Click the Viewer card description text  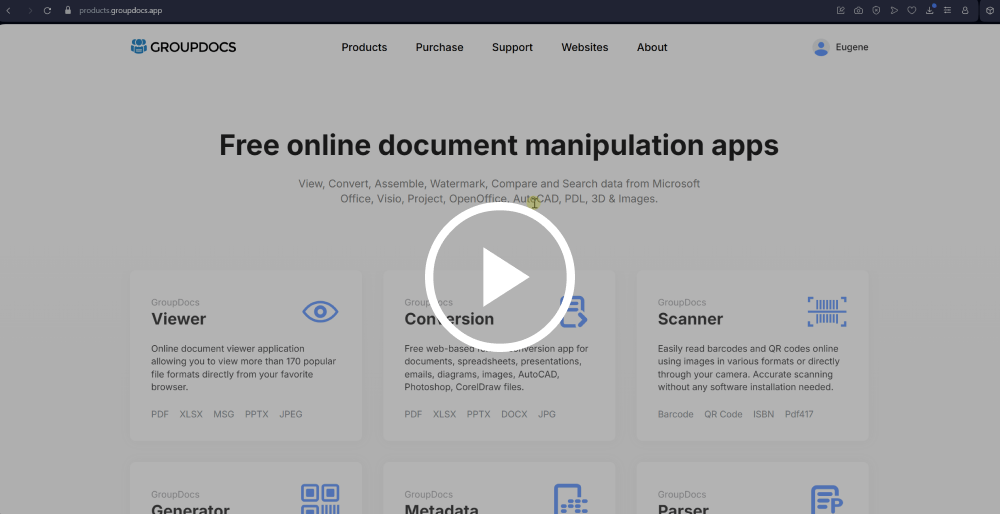coord(244,368)
